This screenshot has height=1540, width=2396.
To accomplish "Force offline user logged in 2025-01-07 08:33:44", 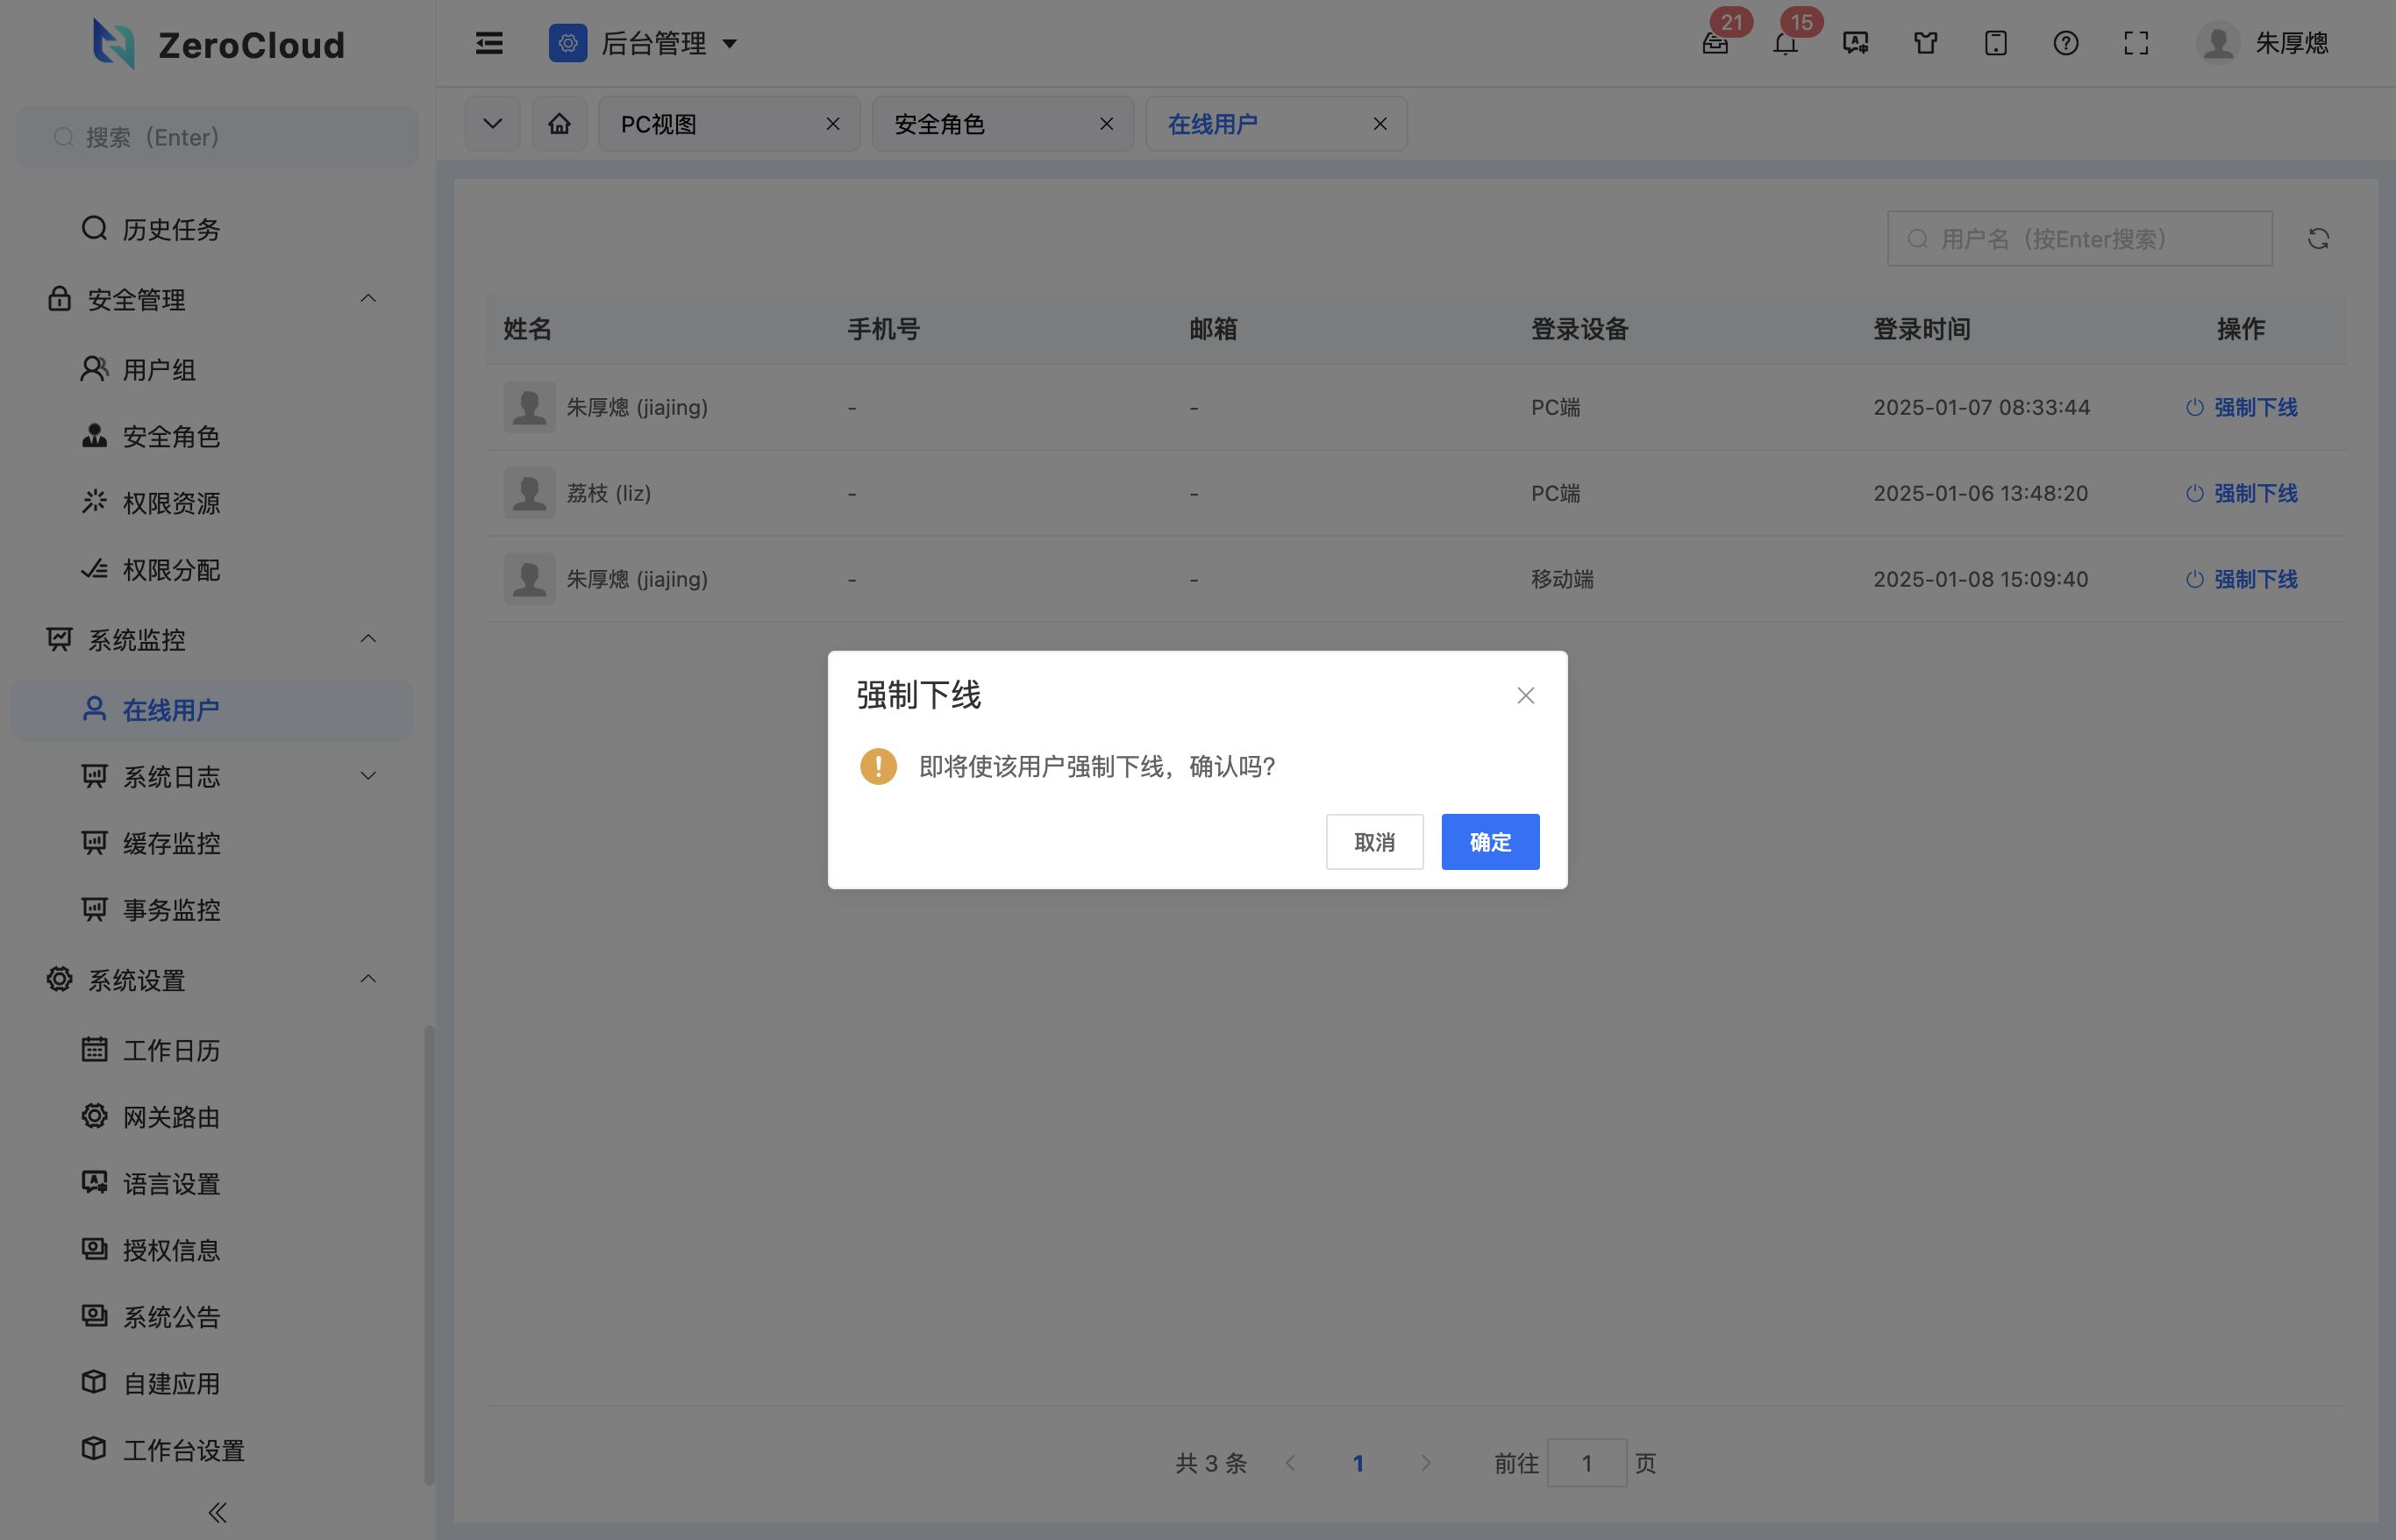I will (x=2241, y=407).
